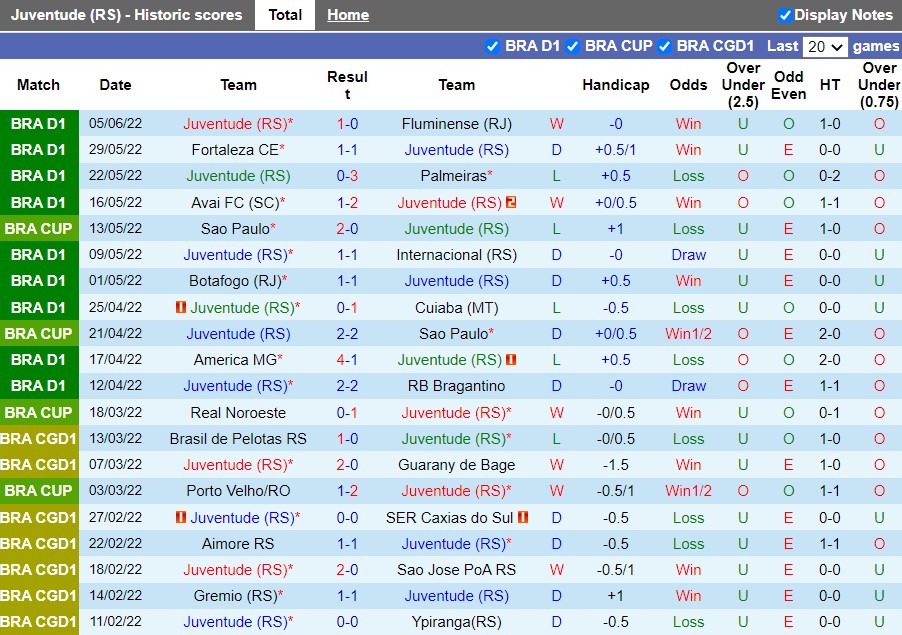902x635 pixels.
Task: Click HT score 0-2 in Palmeiras row
Action: pos(830,176)
